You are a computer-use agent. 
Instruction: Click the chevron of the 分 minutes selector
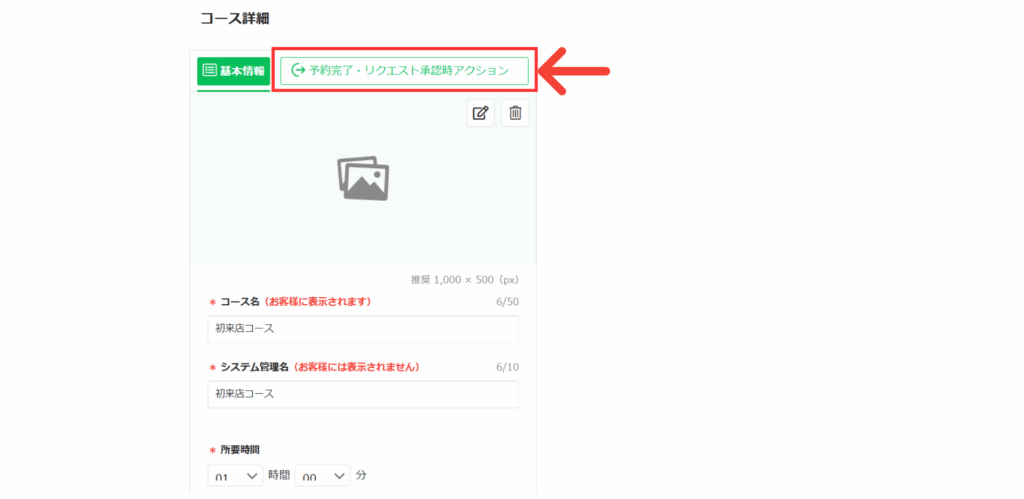339,476
